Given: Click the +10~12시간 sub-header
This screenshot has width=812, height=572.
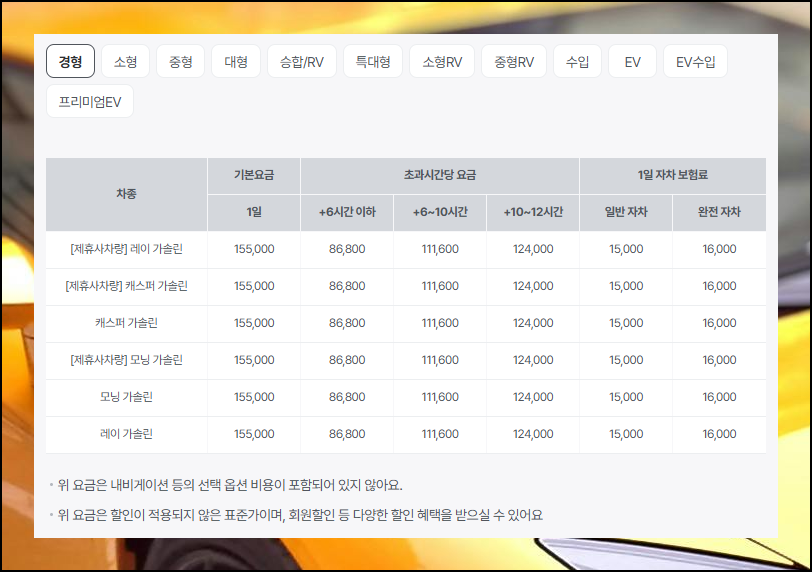Looking at the screenshot, I should (x=533, y=212).
